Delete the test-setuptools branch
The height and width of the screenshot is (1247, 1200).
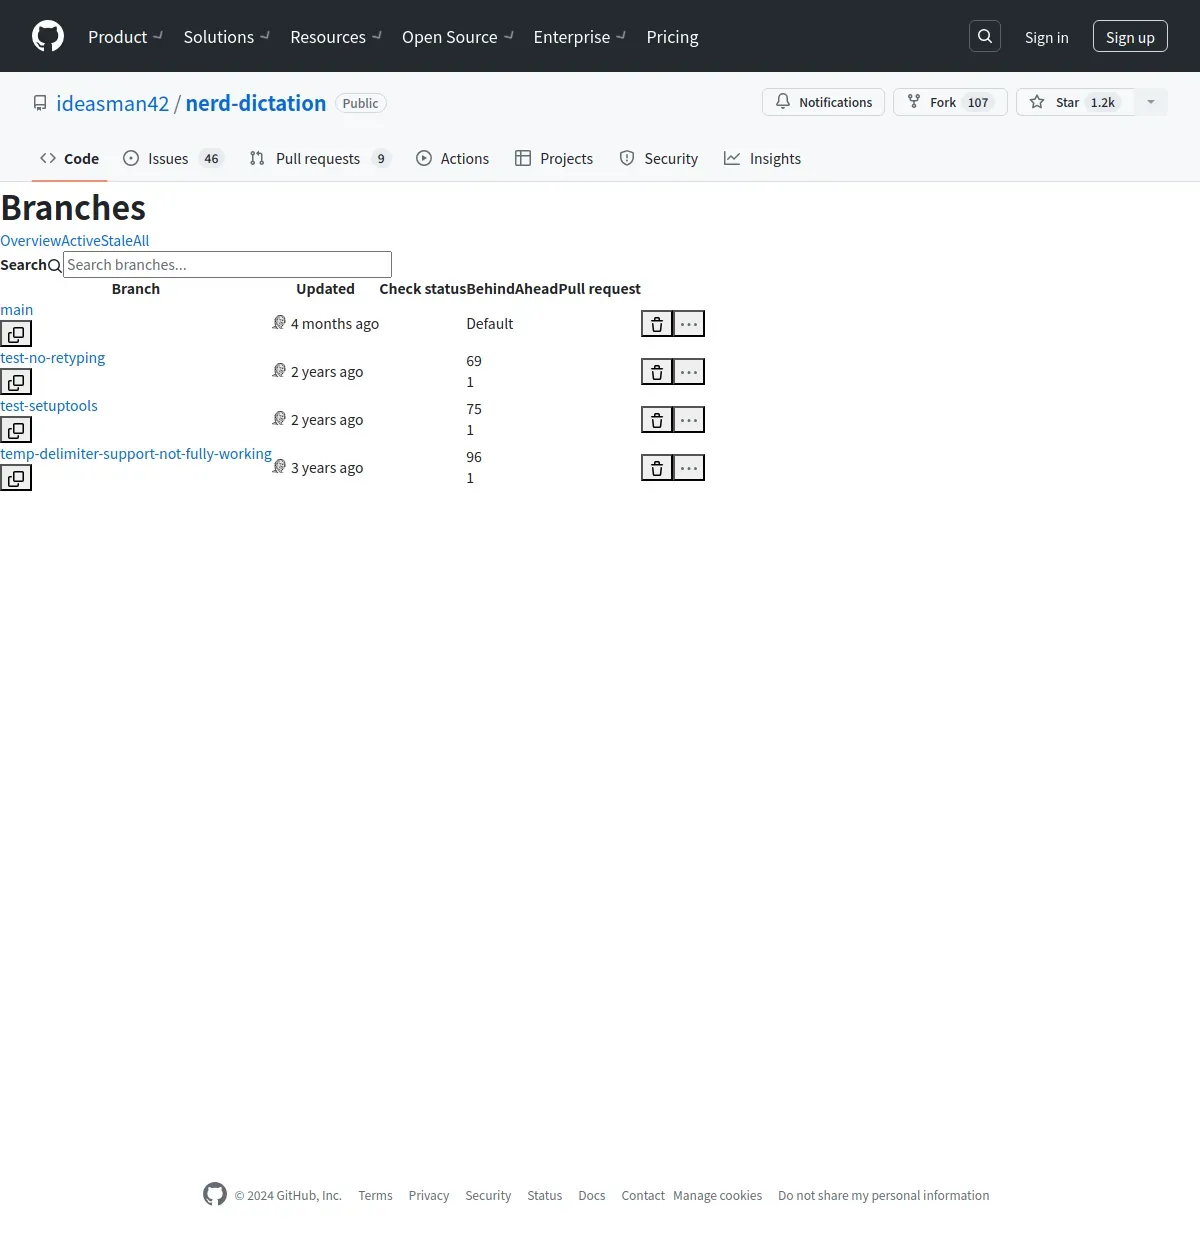pyautogui.click(x=657, y=420)
